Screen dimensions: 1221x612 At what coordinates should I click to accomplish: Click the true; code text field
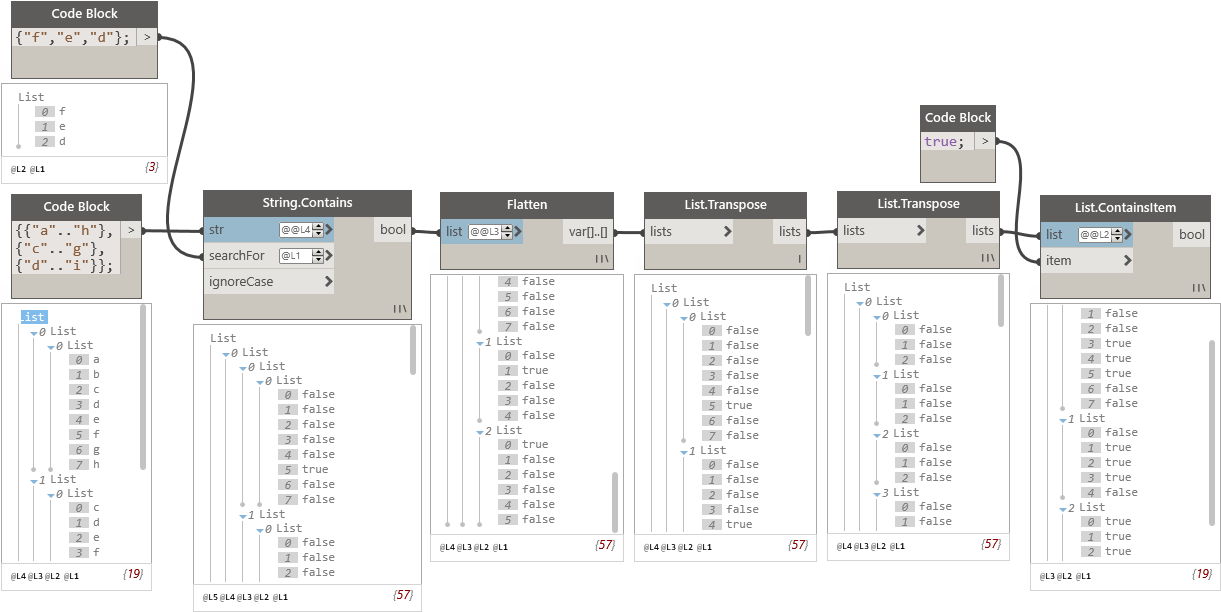click(947, 141)
